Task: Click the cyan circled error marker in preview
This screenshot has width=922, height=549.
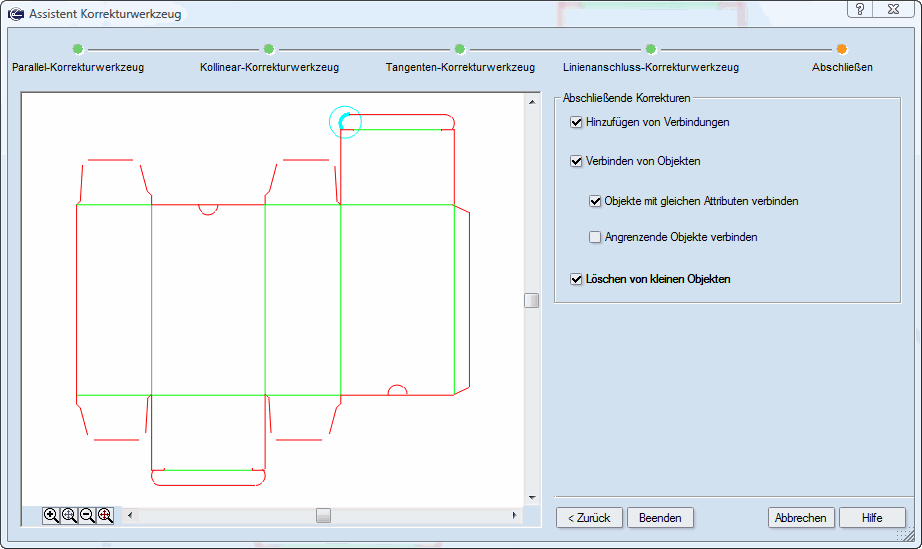Action: [345, 122]
